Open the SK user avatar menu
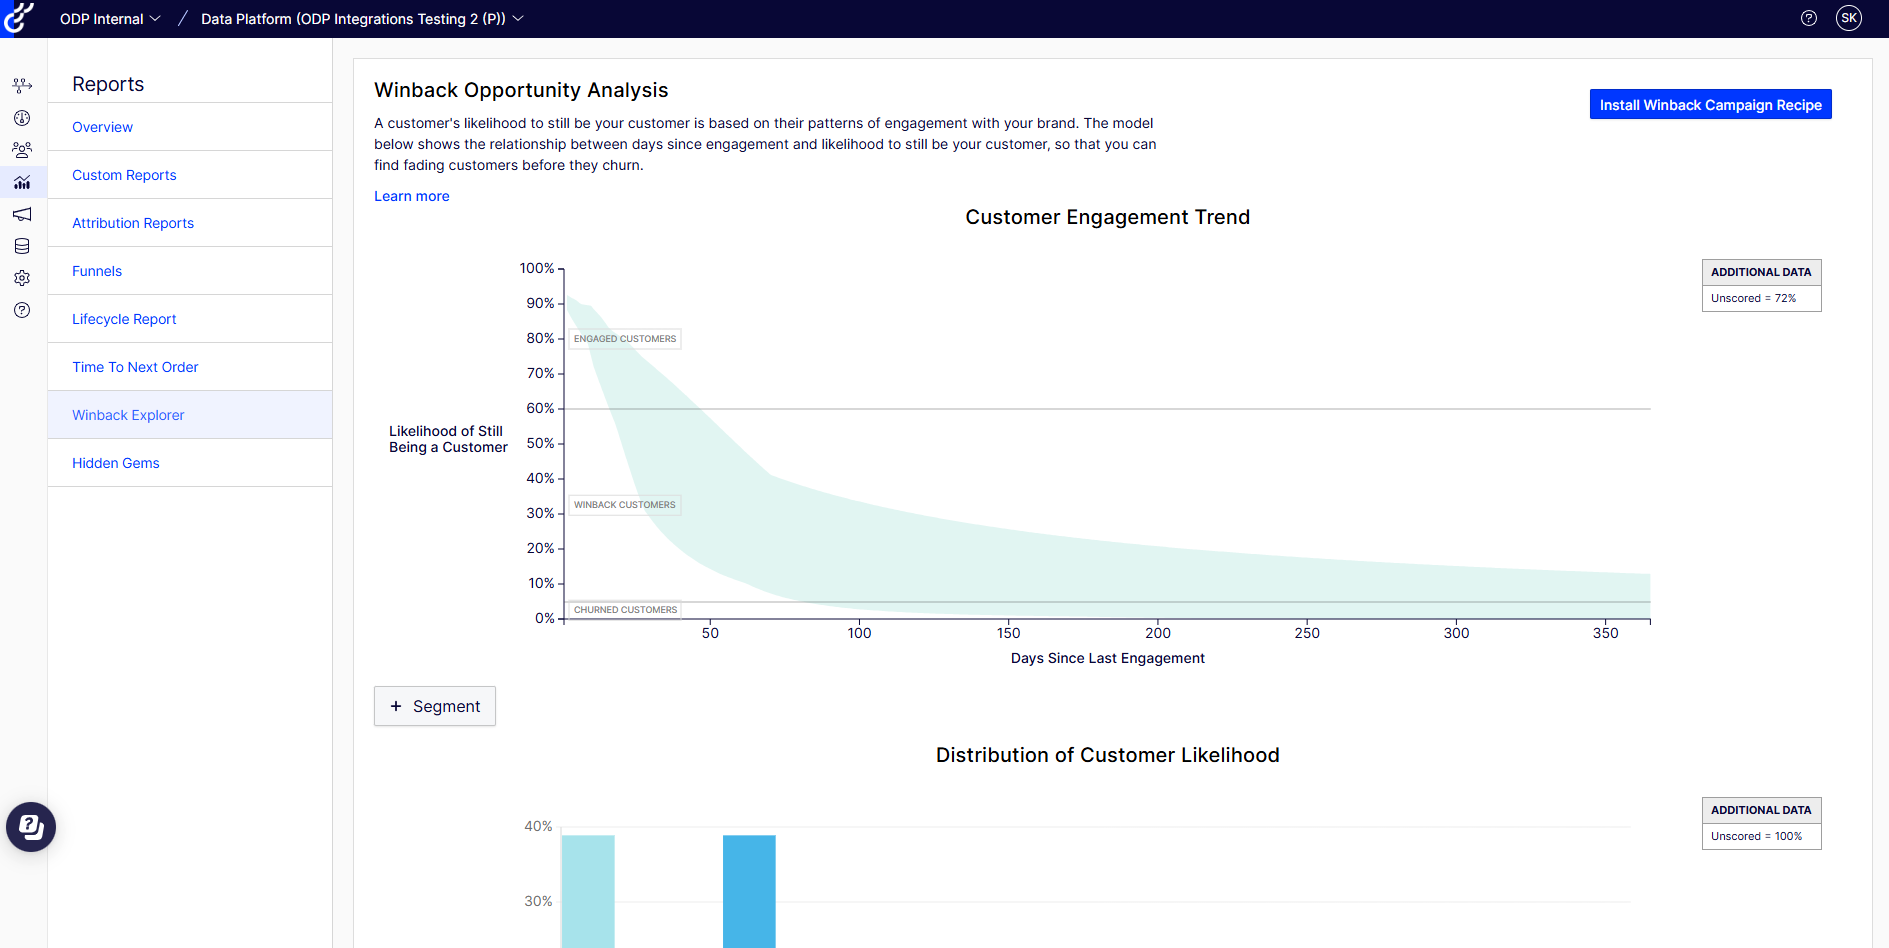Image resolution: width=1889 pixels, height=948 pixels. (x=1849, y=18)
